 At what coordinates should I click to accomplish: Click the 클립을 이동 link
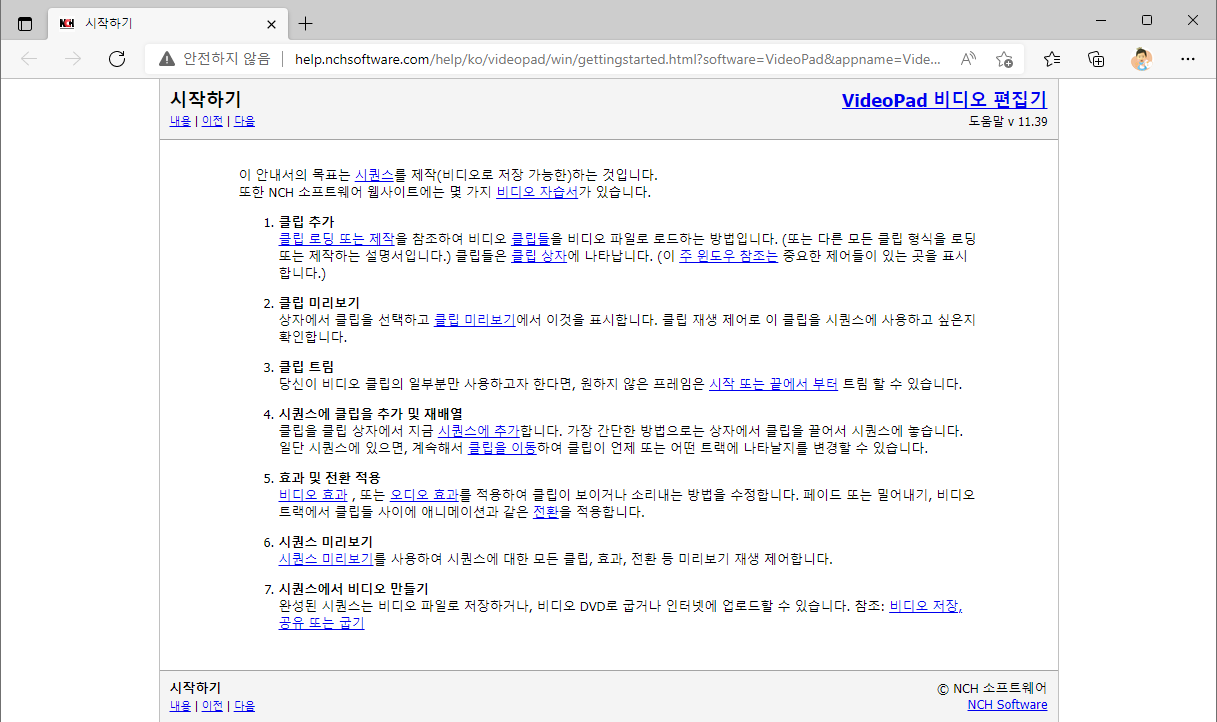tap(502, 448)
